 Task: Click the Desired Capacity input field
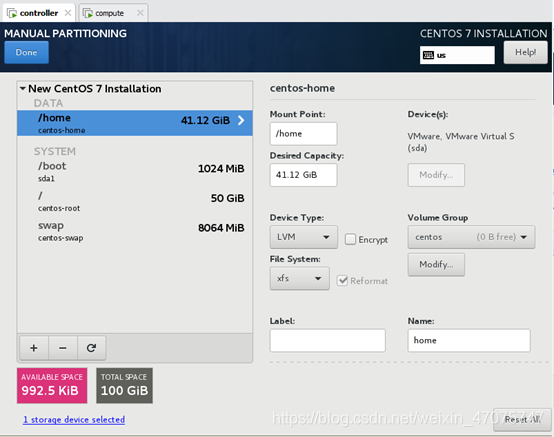click(303, 175)
